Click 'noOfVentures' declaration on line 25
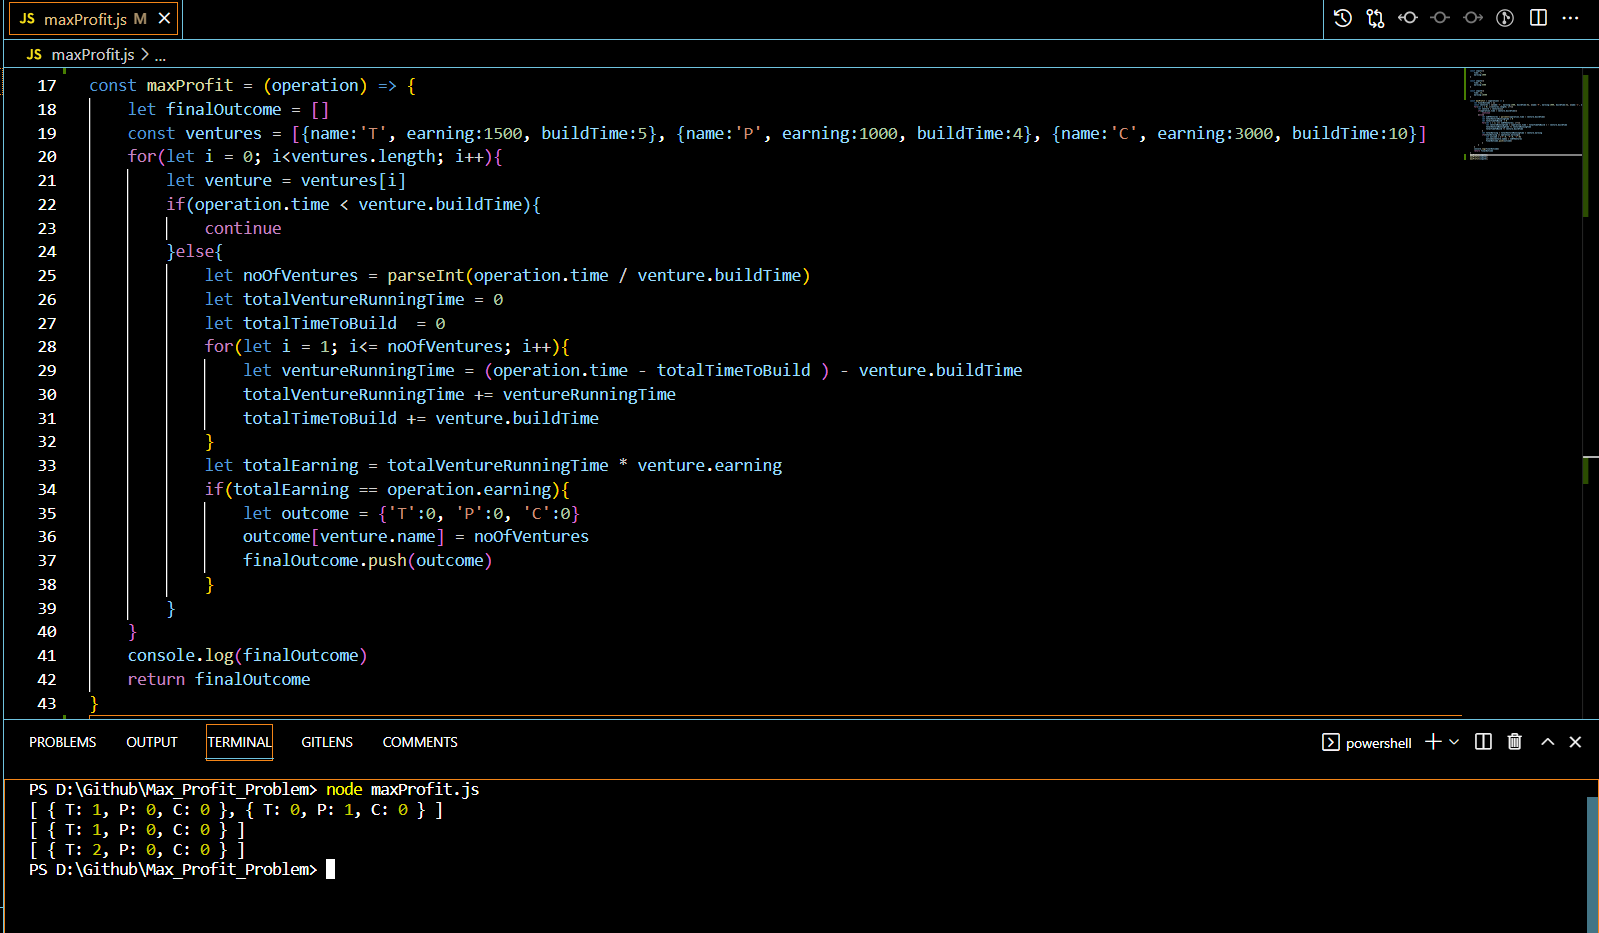Image resolution: width=1599 pixels, height=933 pixels. [x=301, y=275]
